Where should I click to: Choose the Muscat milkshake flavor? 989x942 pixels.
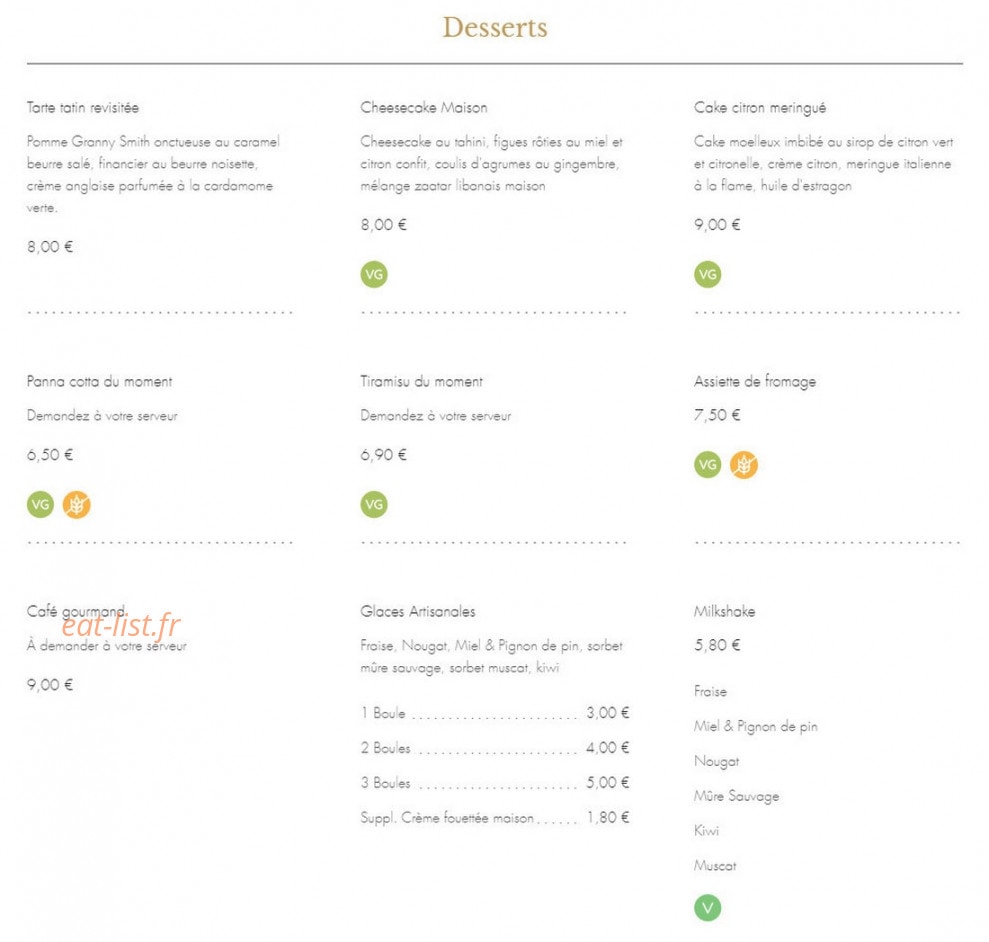[715, 866]
